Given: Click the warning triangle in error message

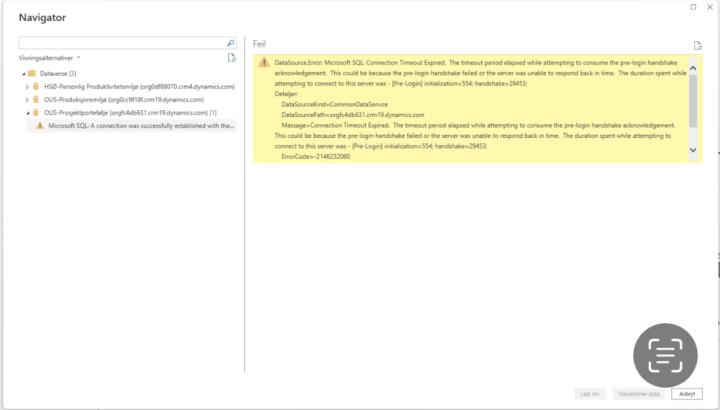Looking at the screenshot, I should 264,62.
